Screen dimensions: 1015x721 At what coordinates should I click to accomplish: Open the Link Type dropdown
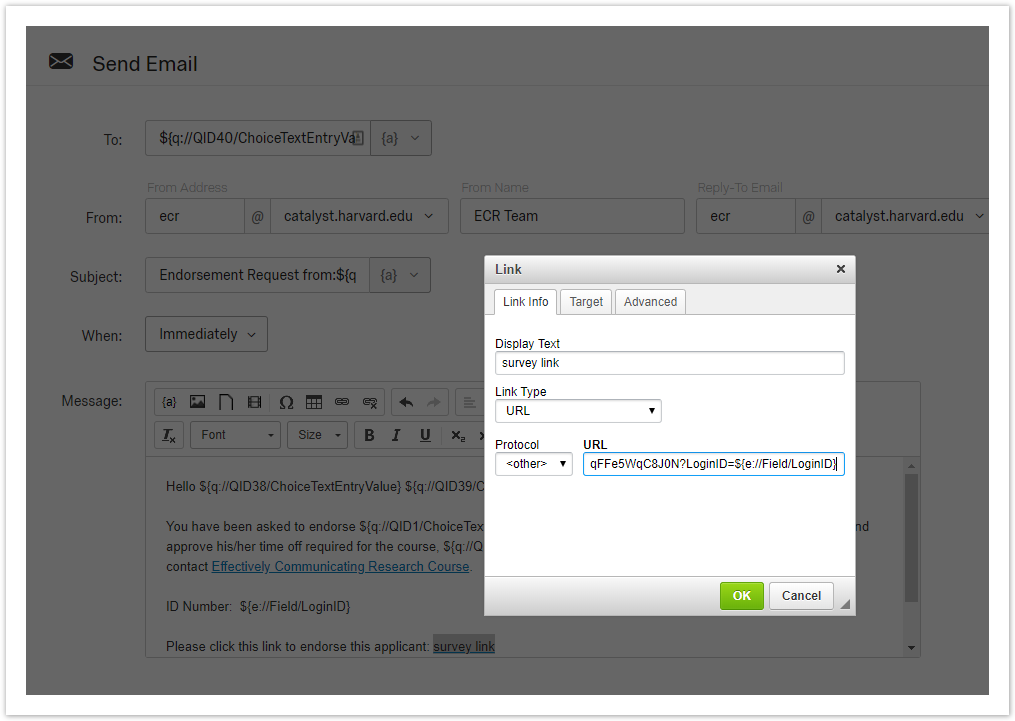[578, 411]
